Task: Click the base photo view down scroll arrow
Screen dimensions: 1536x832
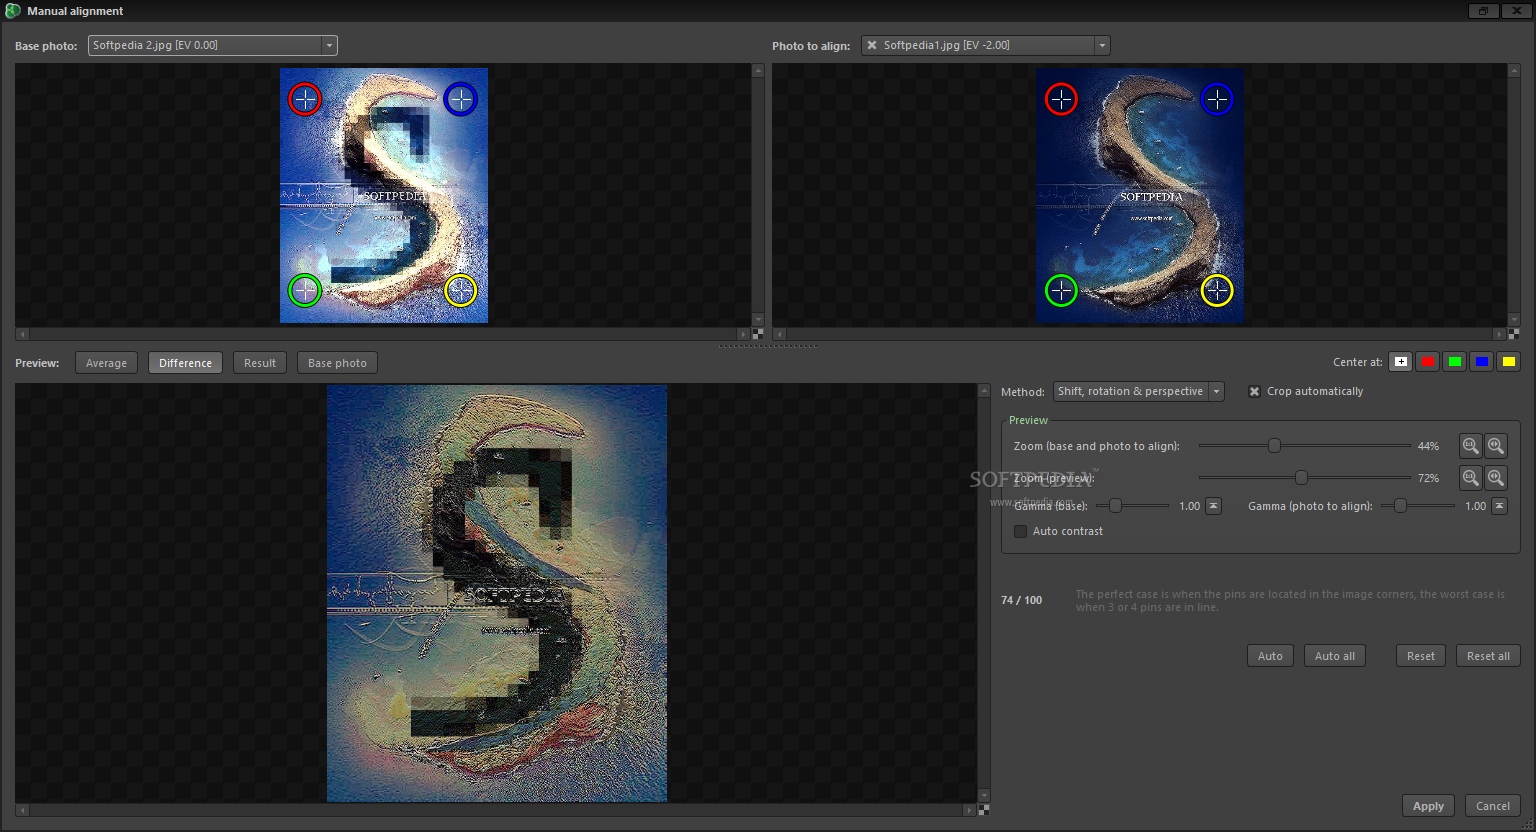Action: [757, 320]
